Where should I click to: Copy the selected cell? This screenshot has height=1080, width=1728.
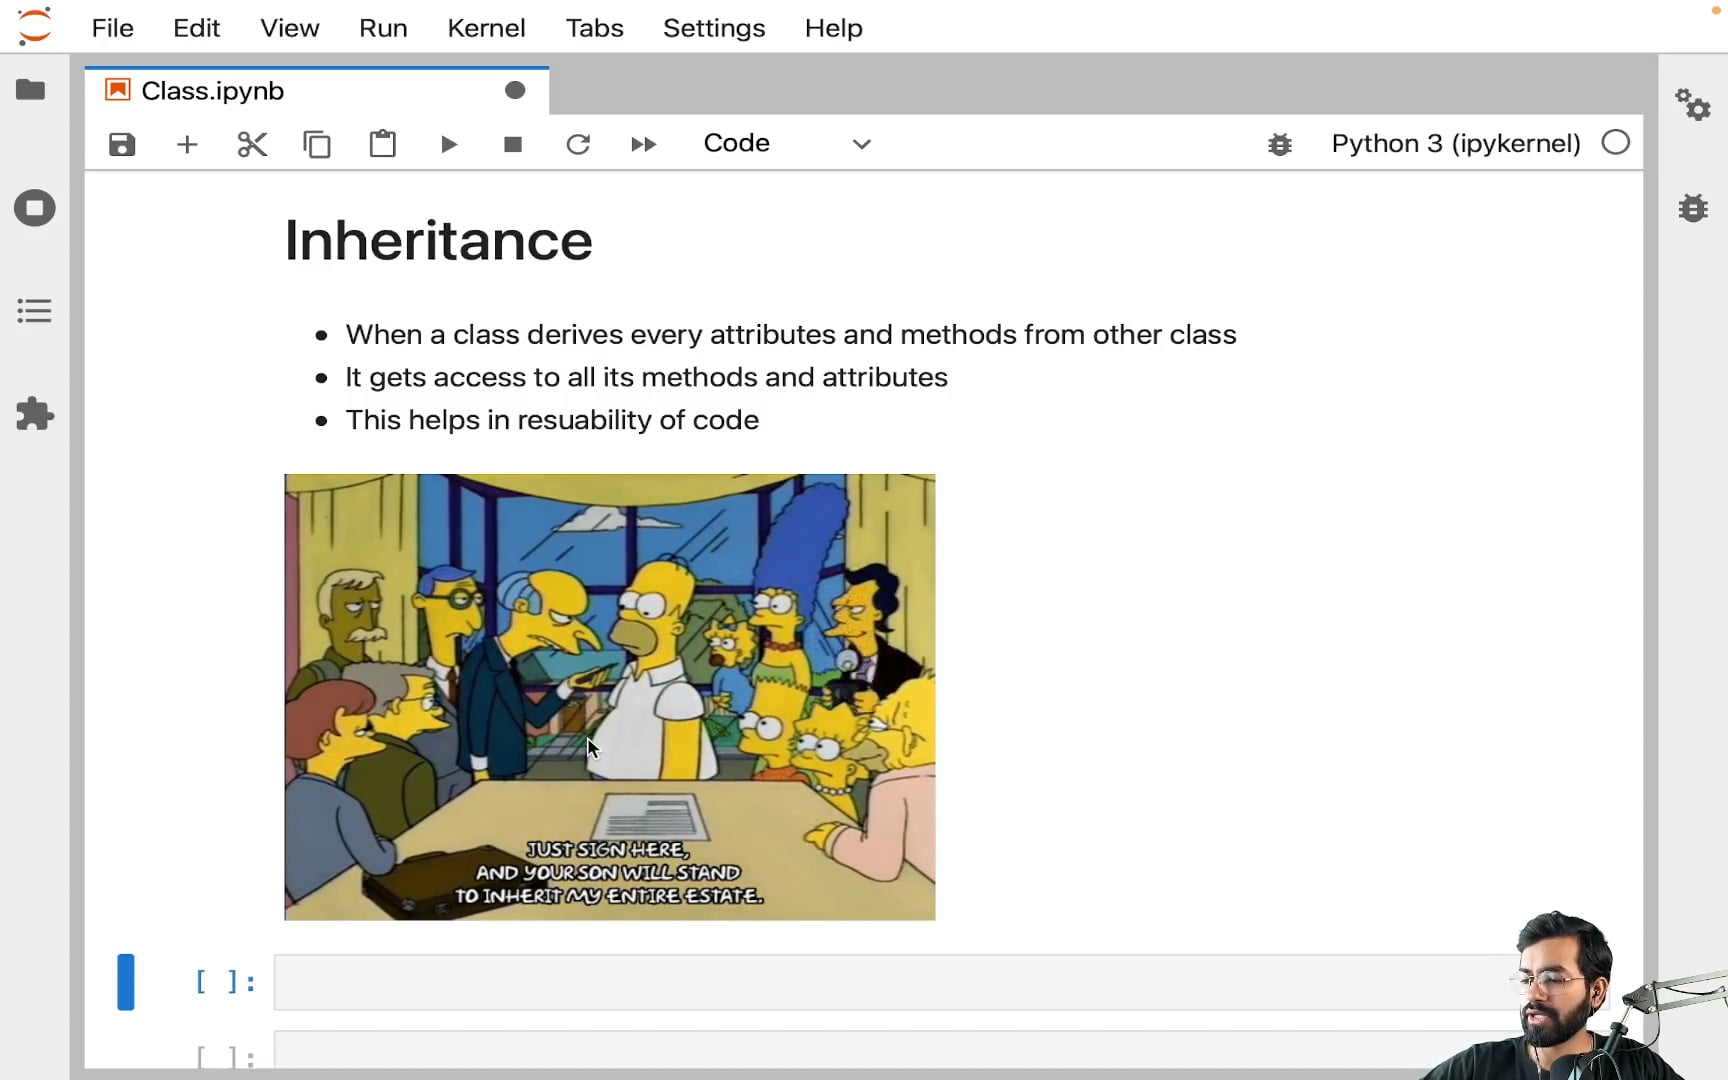pyautogui.click(x=317, y=144)
